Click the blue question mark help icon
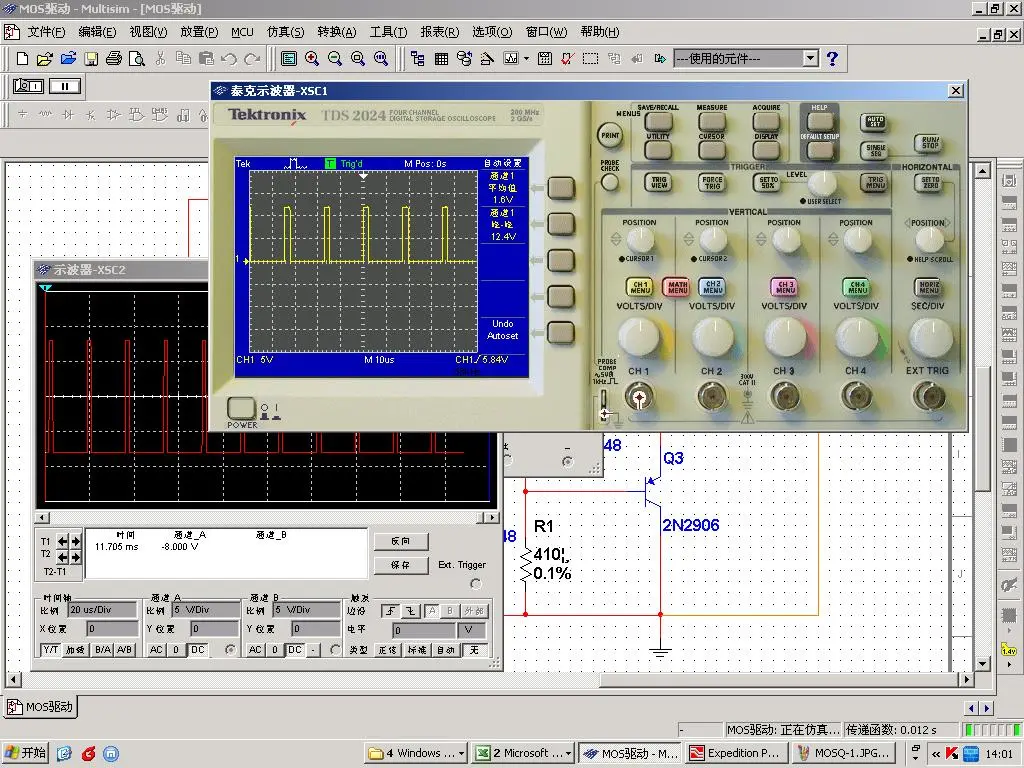The width and height of the screenshot is (1024, 768). [x=832, y=59]
